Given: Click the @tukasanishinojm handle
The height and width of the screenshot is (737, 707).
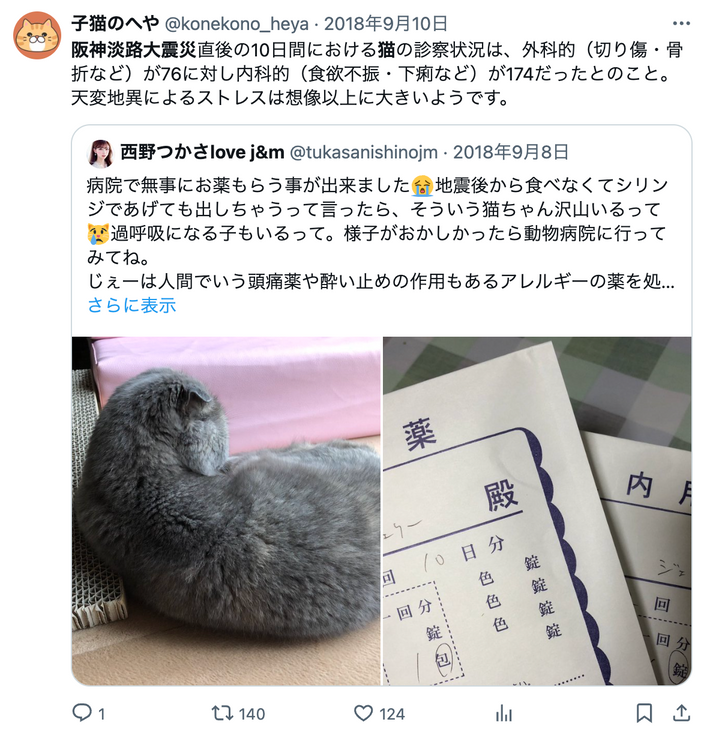Looking at the screenshot, I should pos(364,152).
